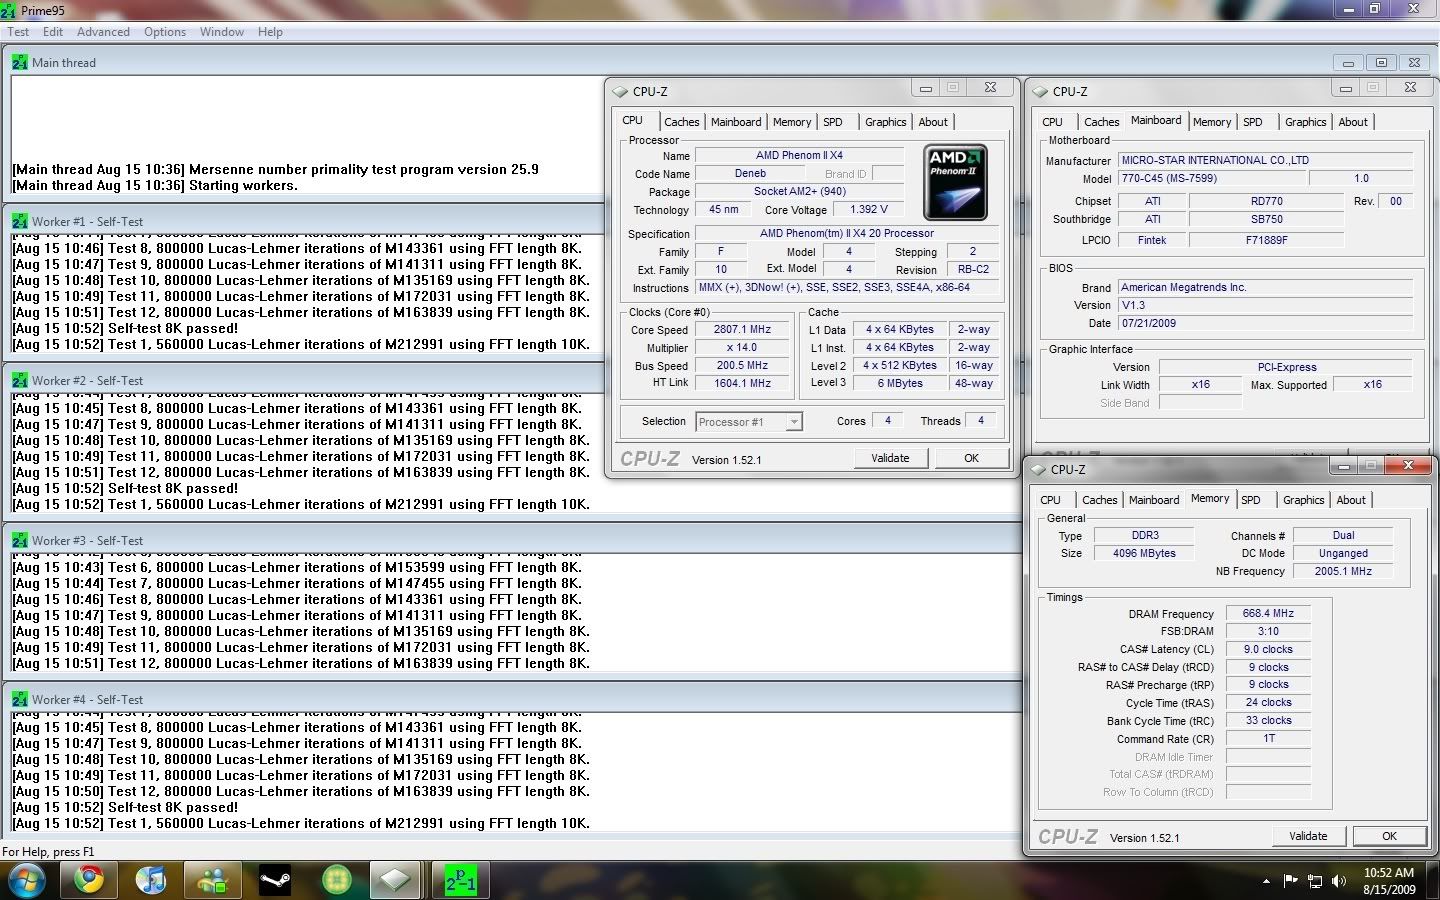Open the Advanced menu in Prime95
This screenshot has width=1440, height=900.
pyautogui.click(x=103, y=32)
